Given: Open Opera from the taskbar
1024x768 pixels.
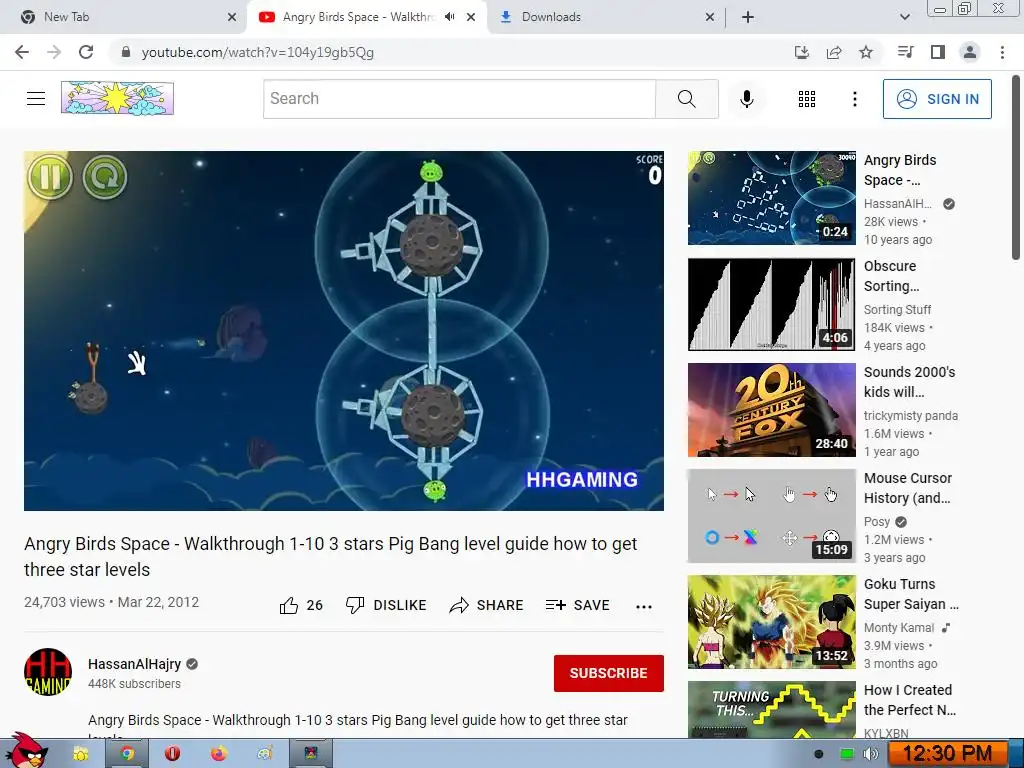Looking at the screenshot, I should click(x=172, y=754).
